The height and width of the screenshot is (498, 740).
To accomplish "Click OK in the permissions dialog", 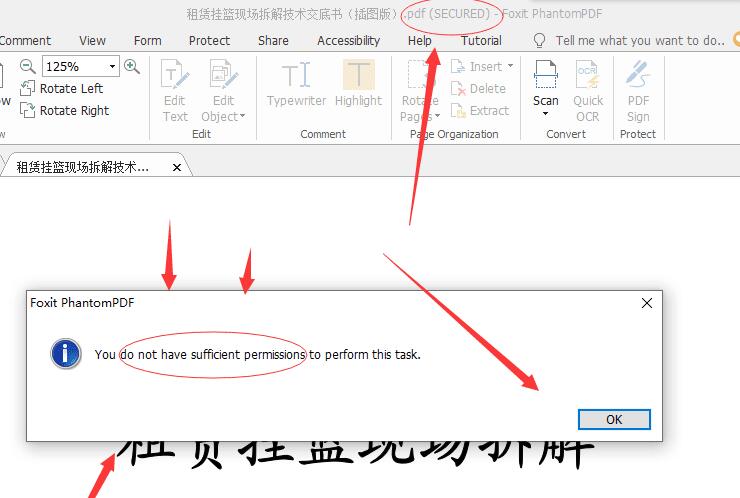I will 614,419.
